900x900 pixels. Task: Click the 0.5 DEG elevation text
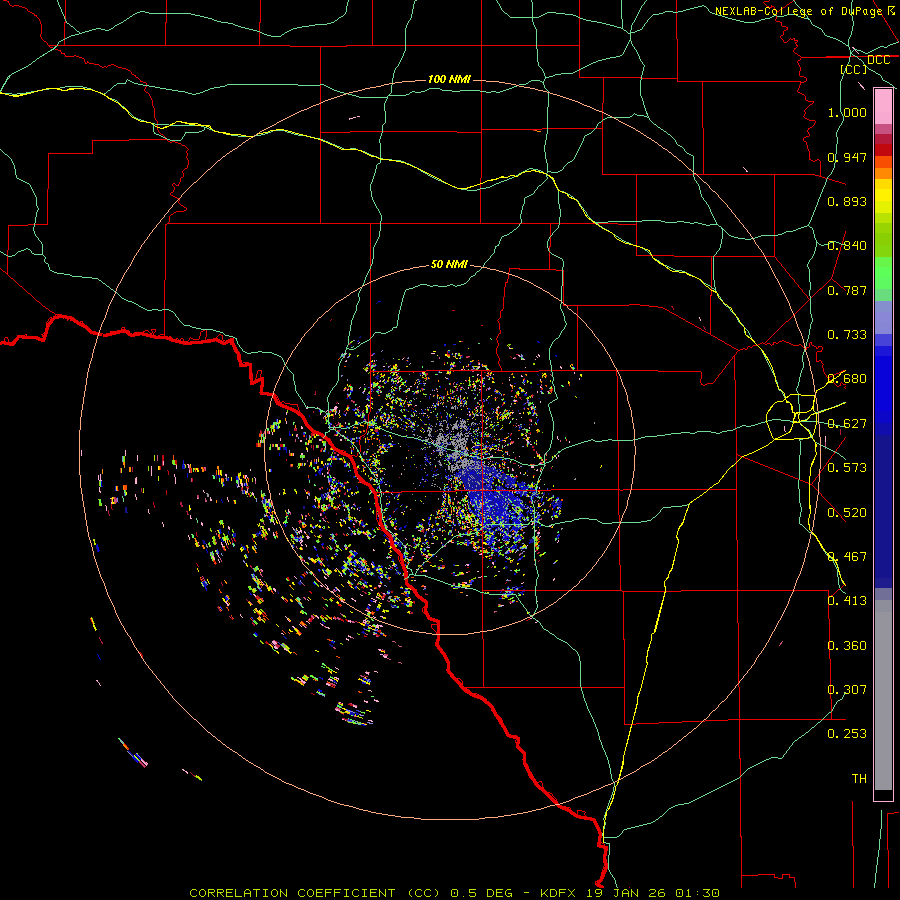point(482,893)
